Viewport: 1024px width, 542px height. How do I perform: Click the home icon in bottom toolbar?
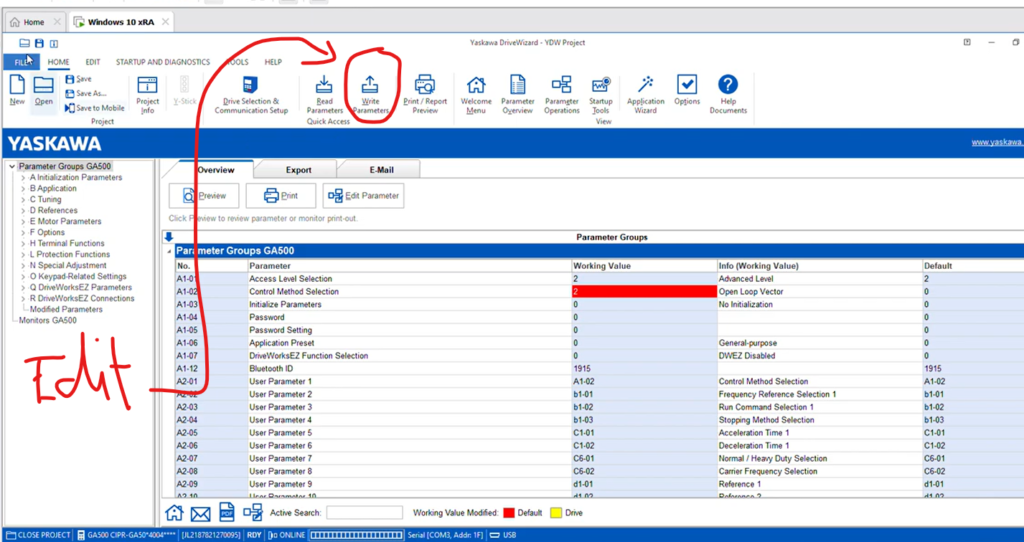174,513
